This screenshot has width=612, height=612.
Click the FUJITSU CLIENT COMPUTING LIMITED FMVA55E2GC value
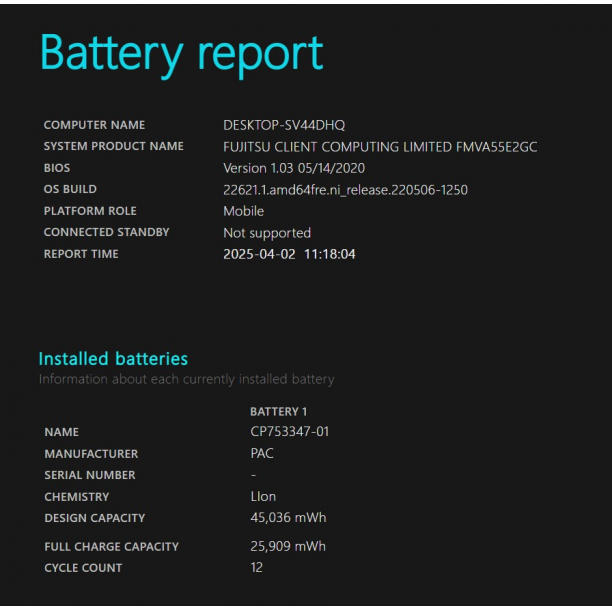(380, 147)
